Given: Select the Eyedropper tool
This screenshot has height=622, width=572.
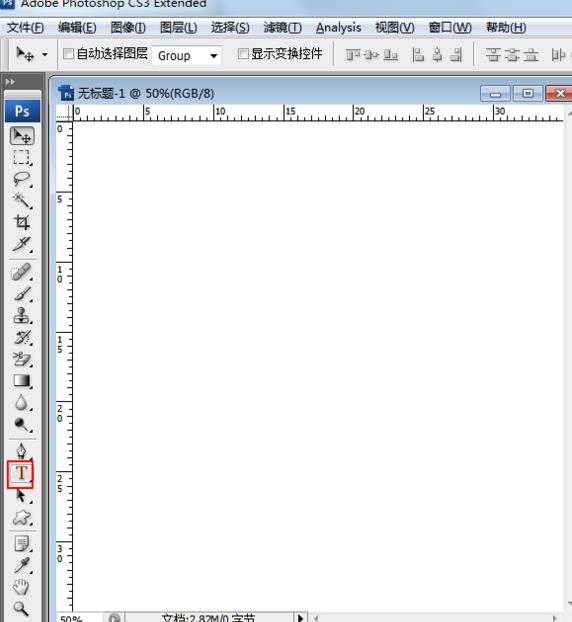Looking at the screenshot, I should coord(22,565).
